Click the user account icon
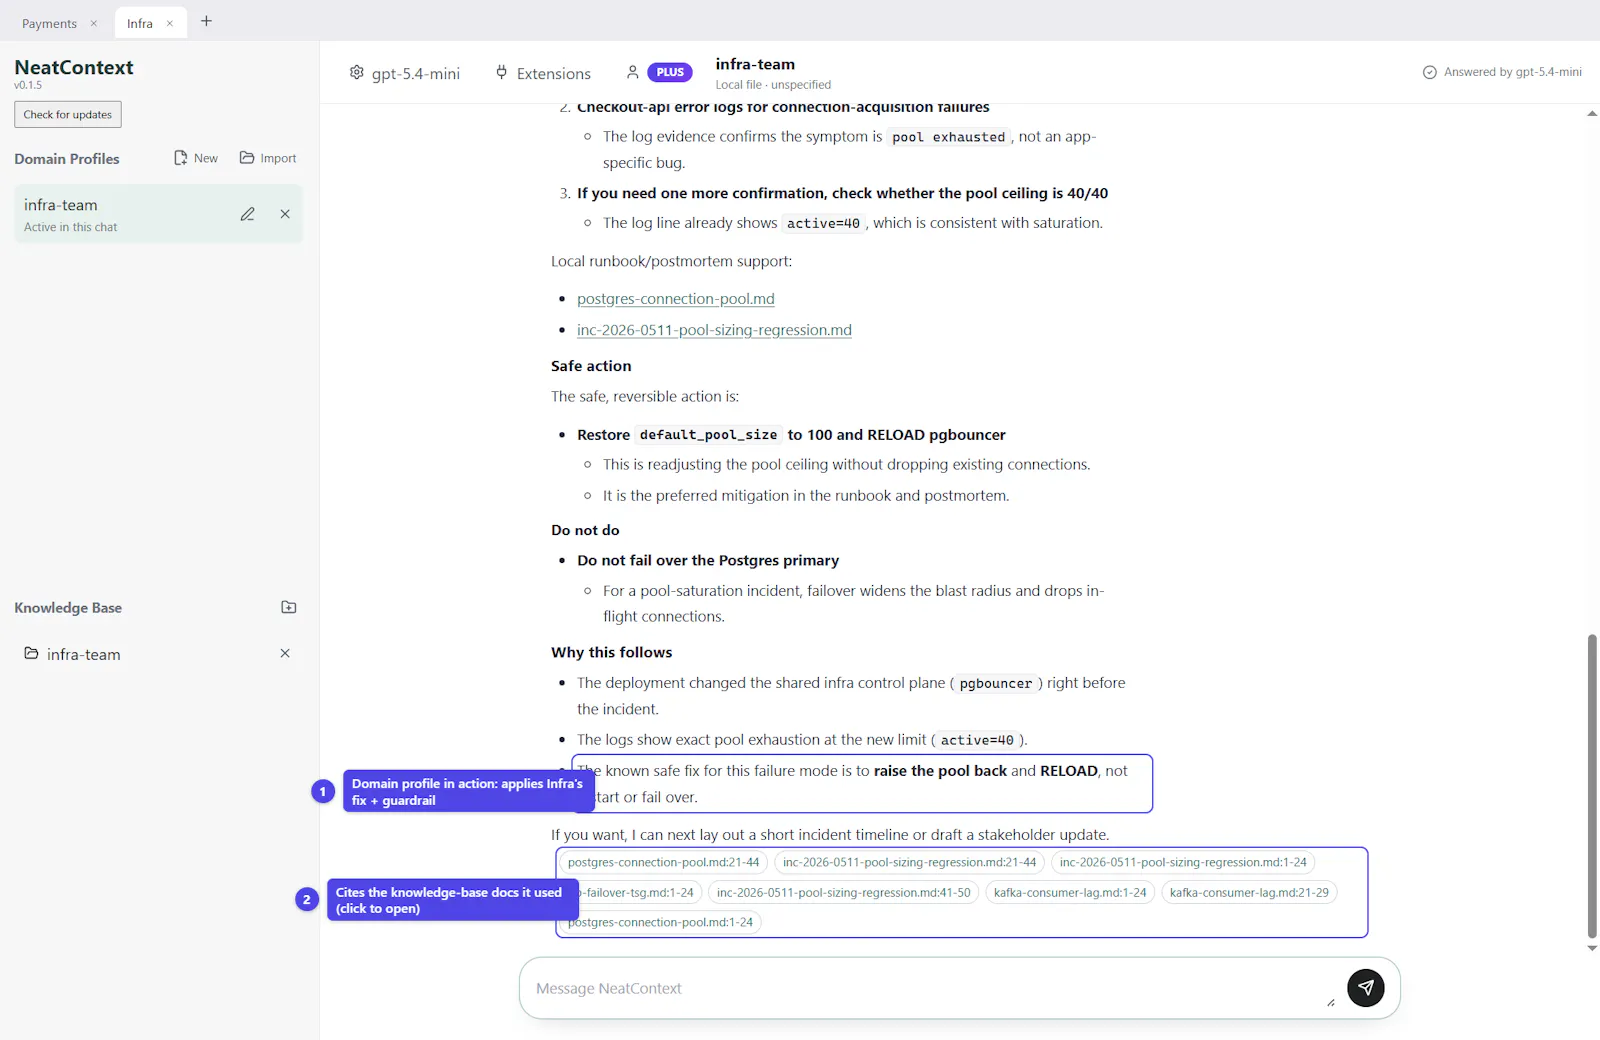This screenshot has height=1040, width=1600. [632, 72]
